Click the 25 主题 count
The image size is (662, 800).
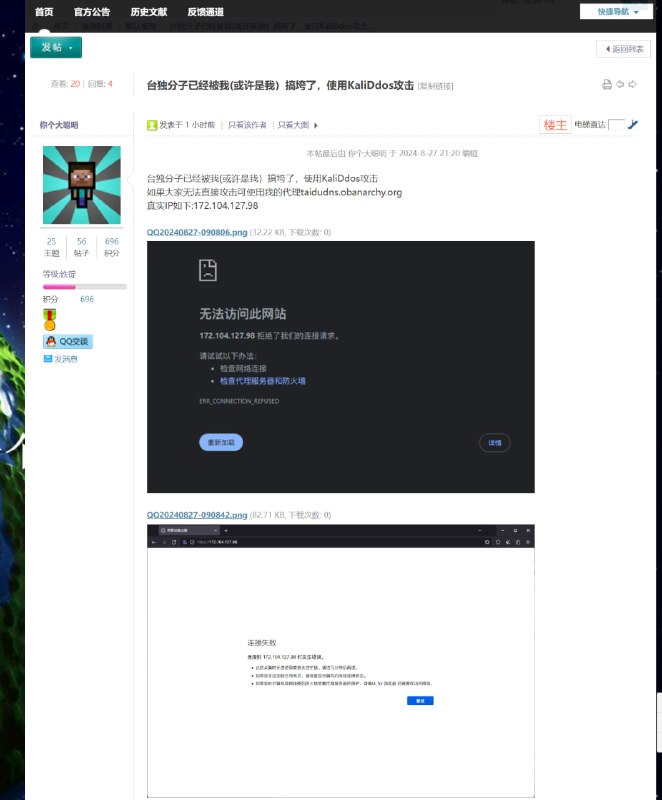52,247
